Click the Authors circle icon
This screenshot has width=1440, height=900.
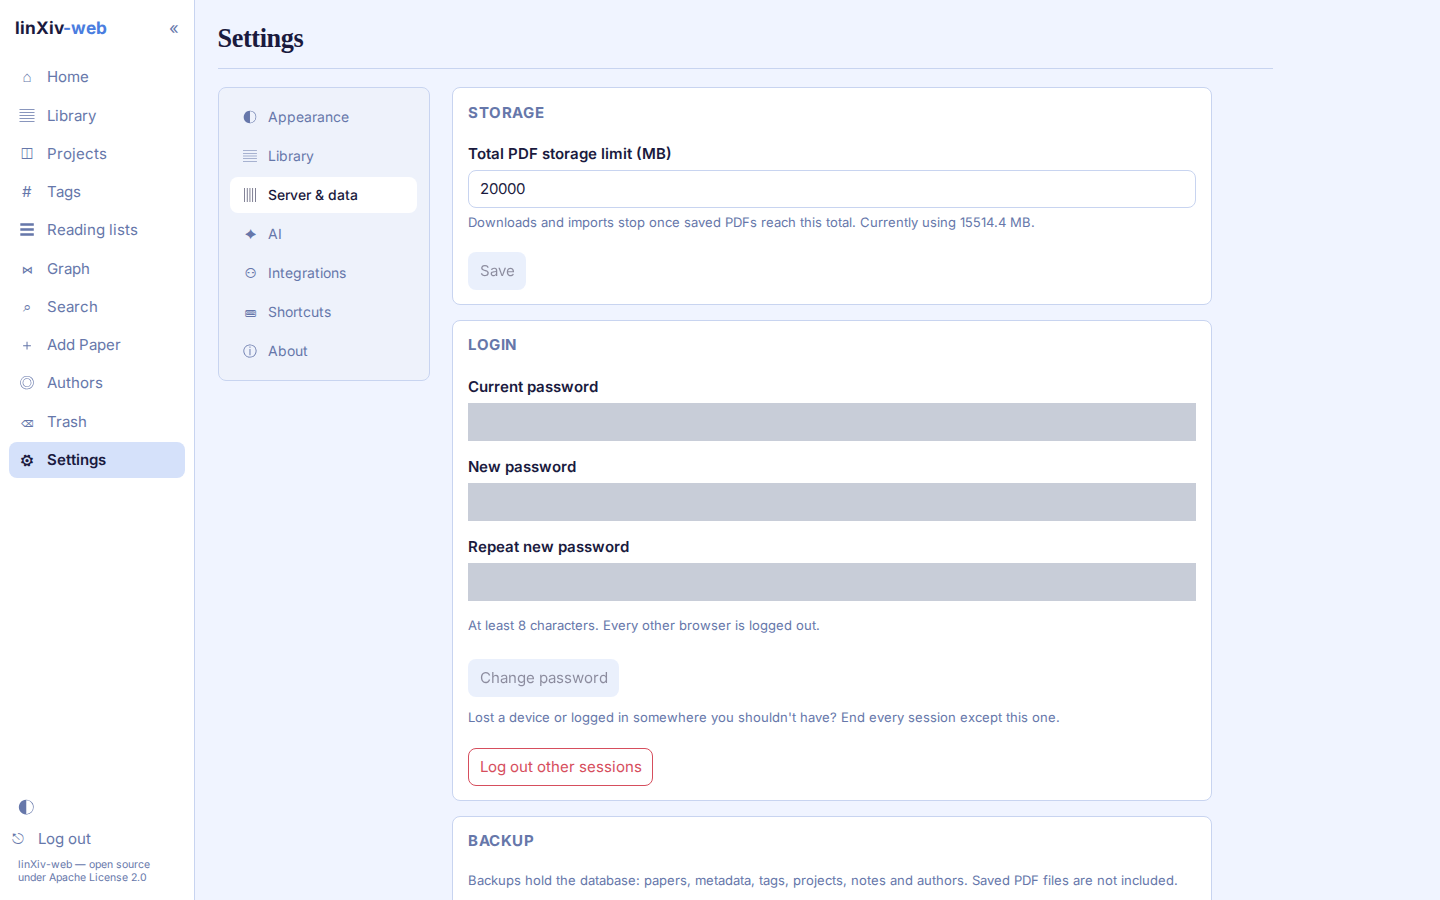tap(27, 383)
